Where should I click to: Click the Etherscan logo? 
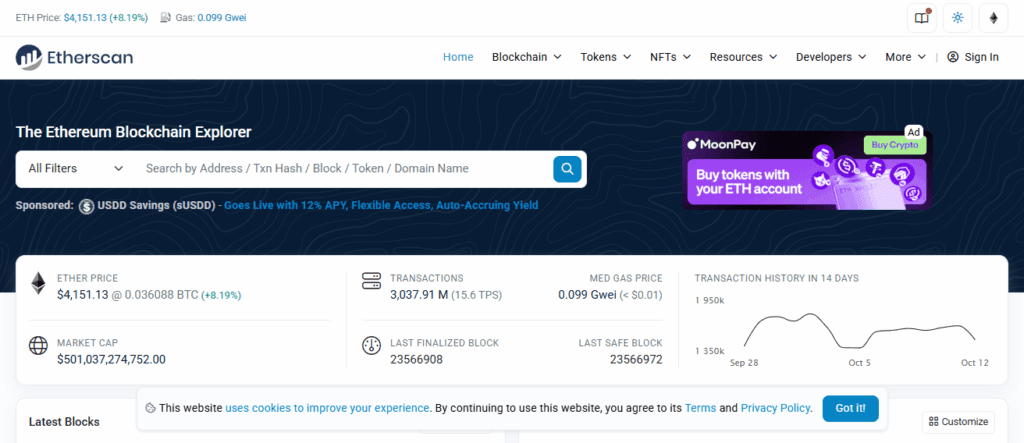(x=74, y=57)
